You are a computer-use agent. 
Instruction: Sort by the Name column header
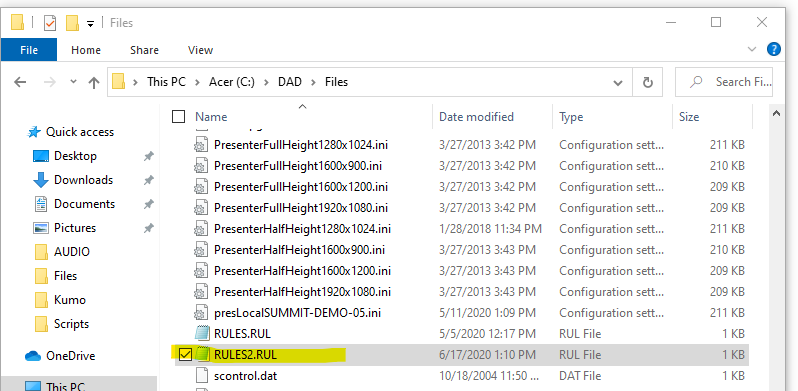click(211, 117)
